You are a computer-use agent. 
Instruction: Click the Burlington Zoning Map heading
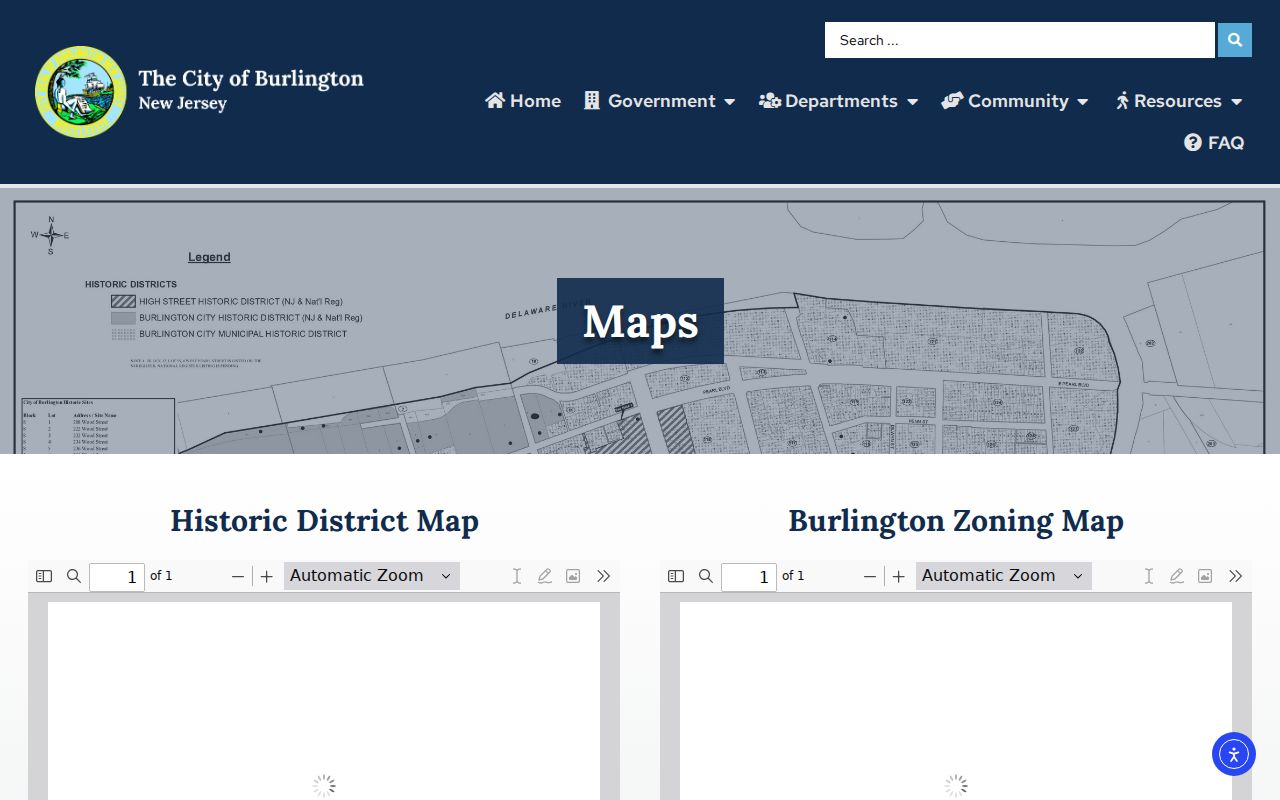(x=956, y=521)
